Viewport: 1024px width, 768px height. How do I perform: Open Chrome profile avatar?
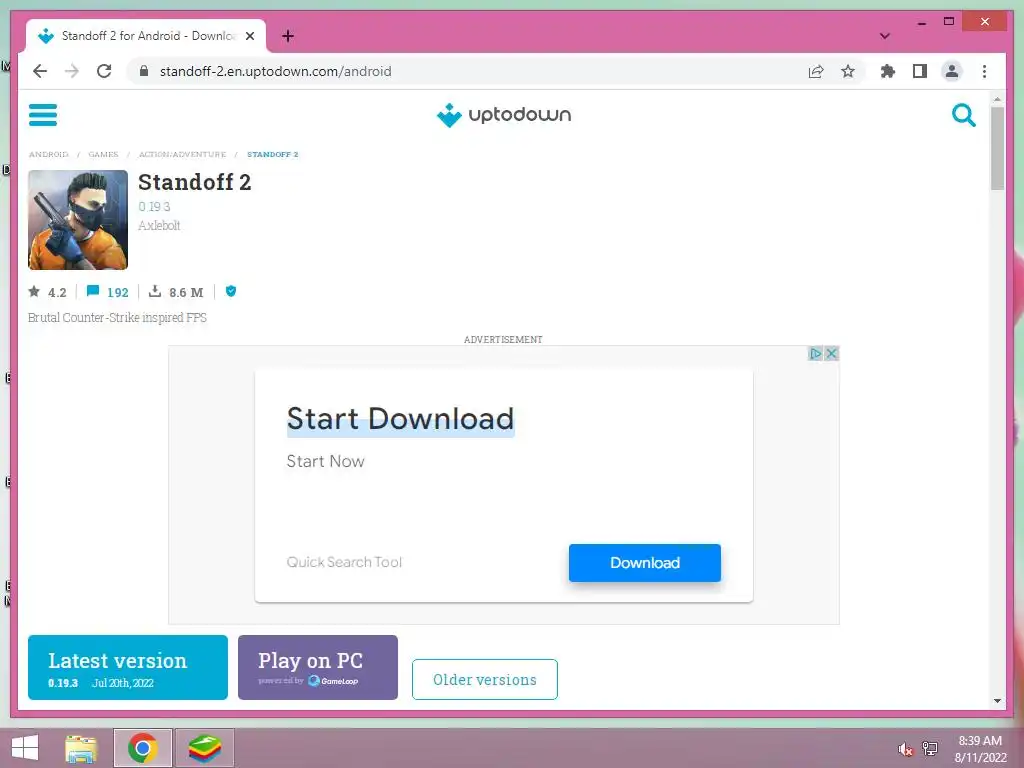click(x=952, y=71)
